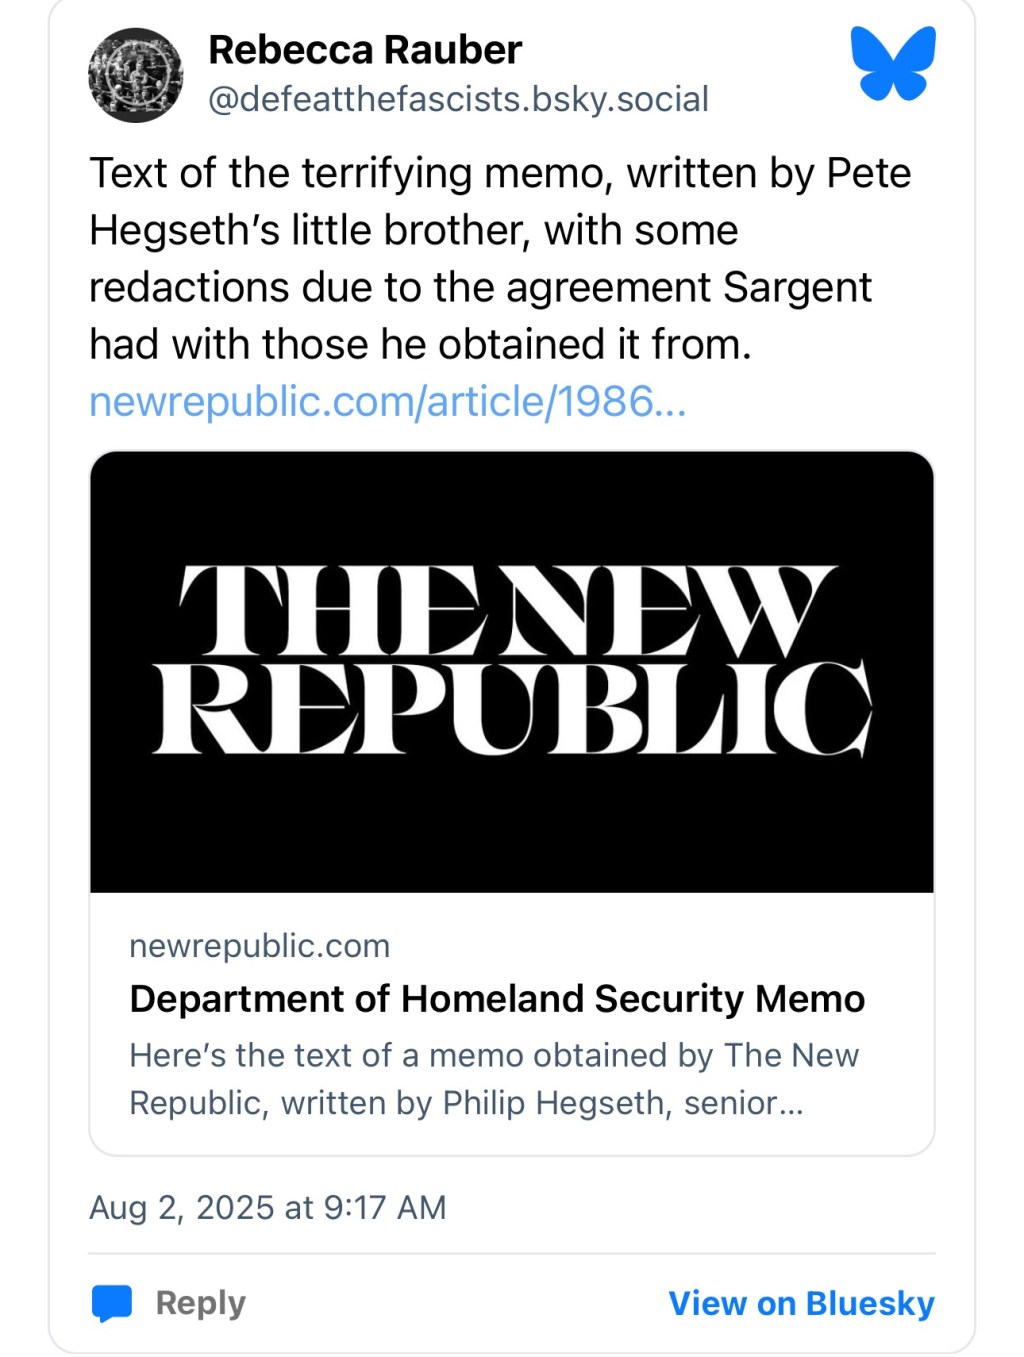Click the 'THE NEW' wordmark in the preview
Viewport: 1024px width, 1357px height.
coord(508,610)
